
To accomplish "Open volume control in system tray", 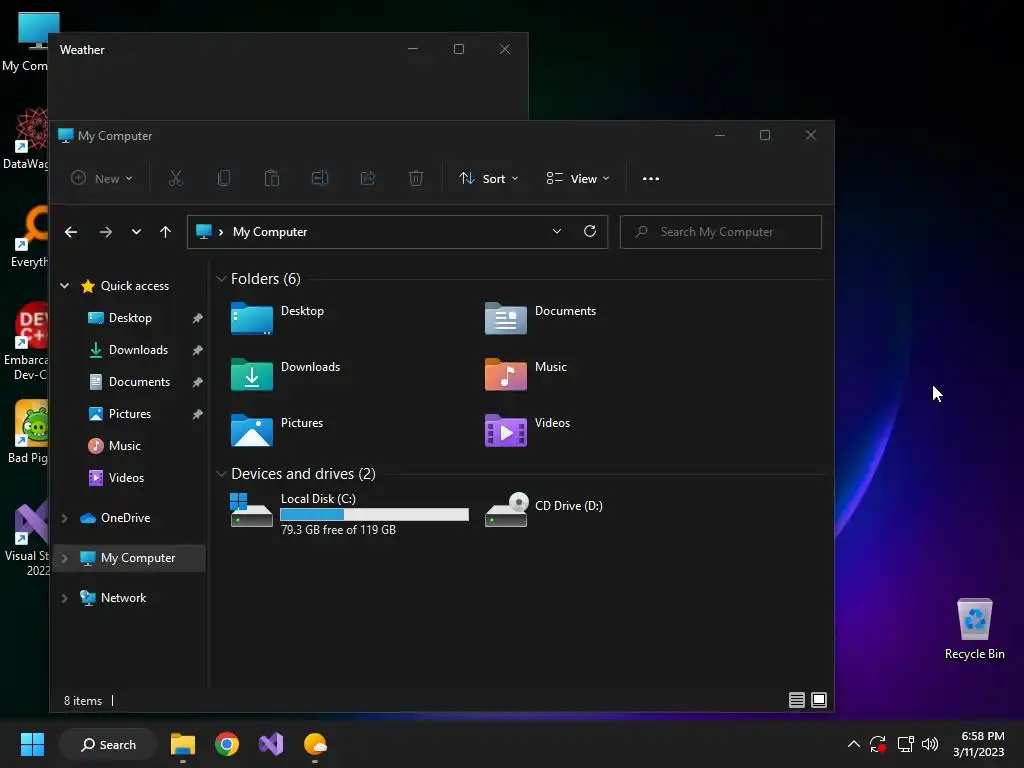I will pyautogui.click(x=930, y=744).
